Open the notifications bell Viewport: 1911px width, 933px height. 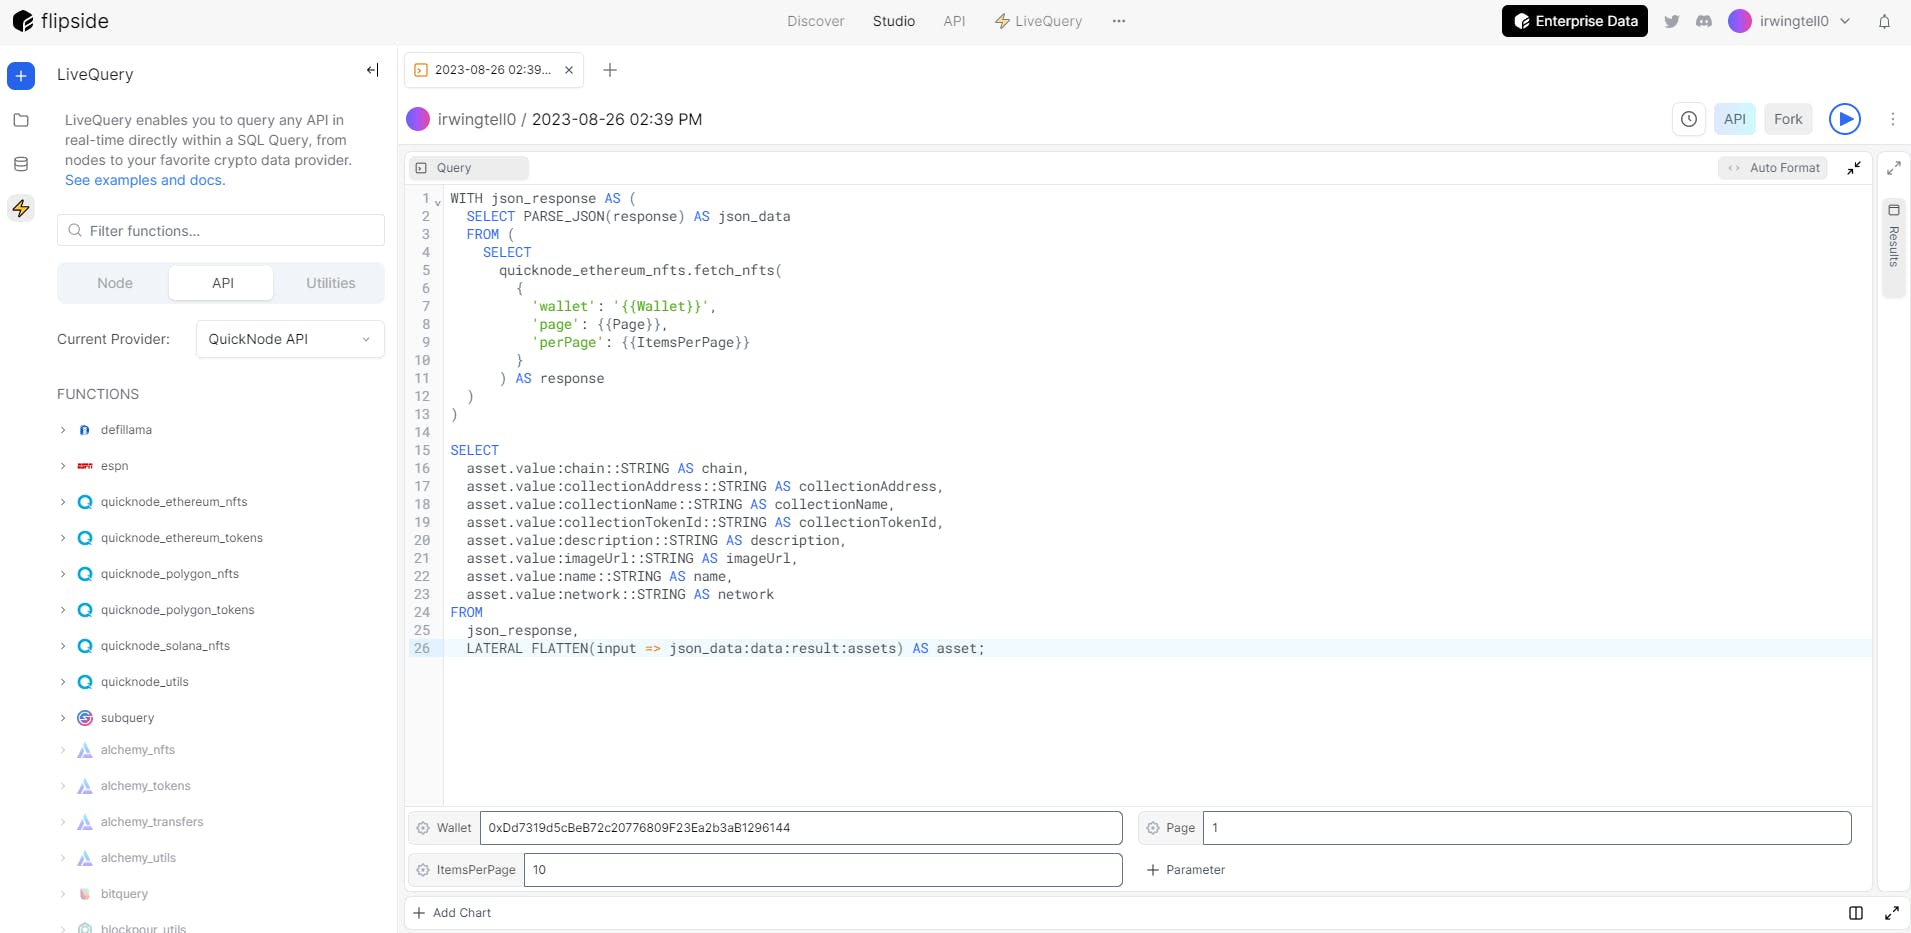pyautogui.click(x=1884, y=21)
